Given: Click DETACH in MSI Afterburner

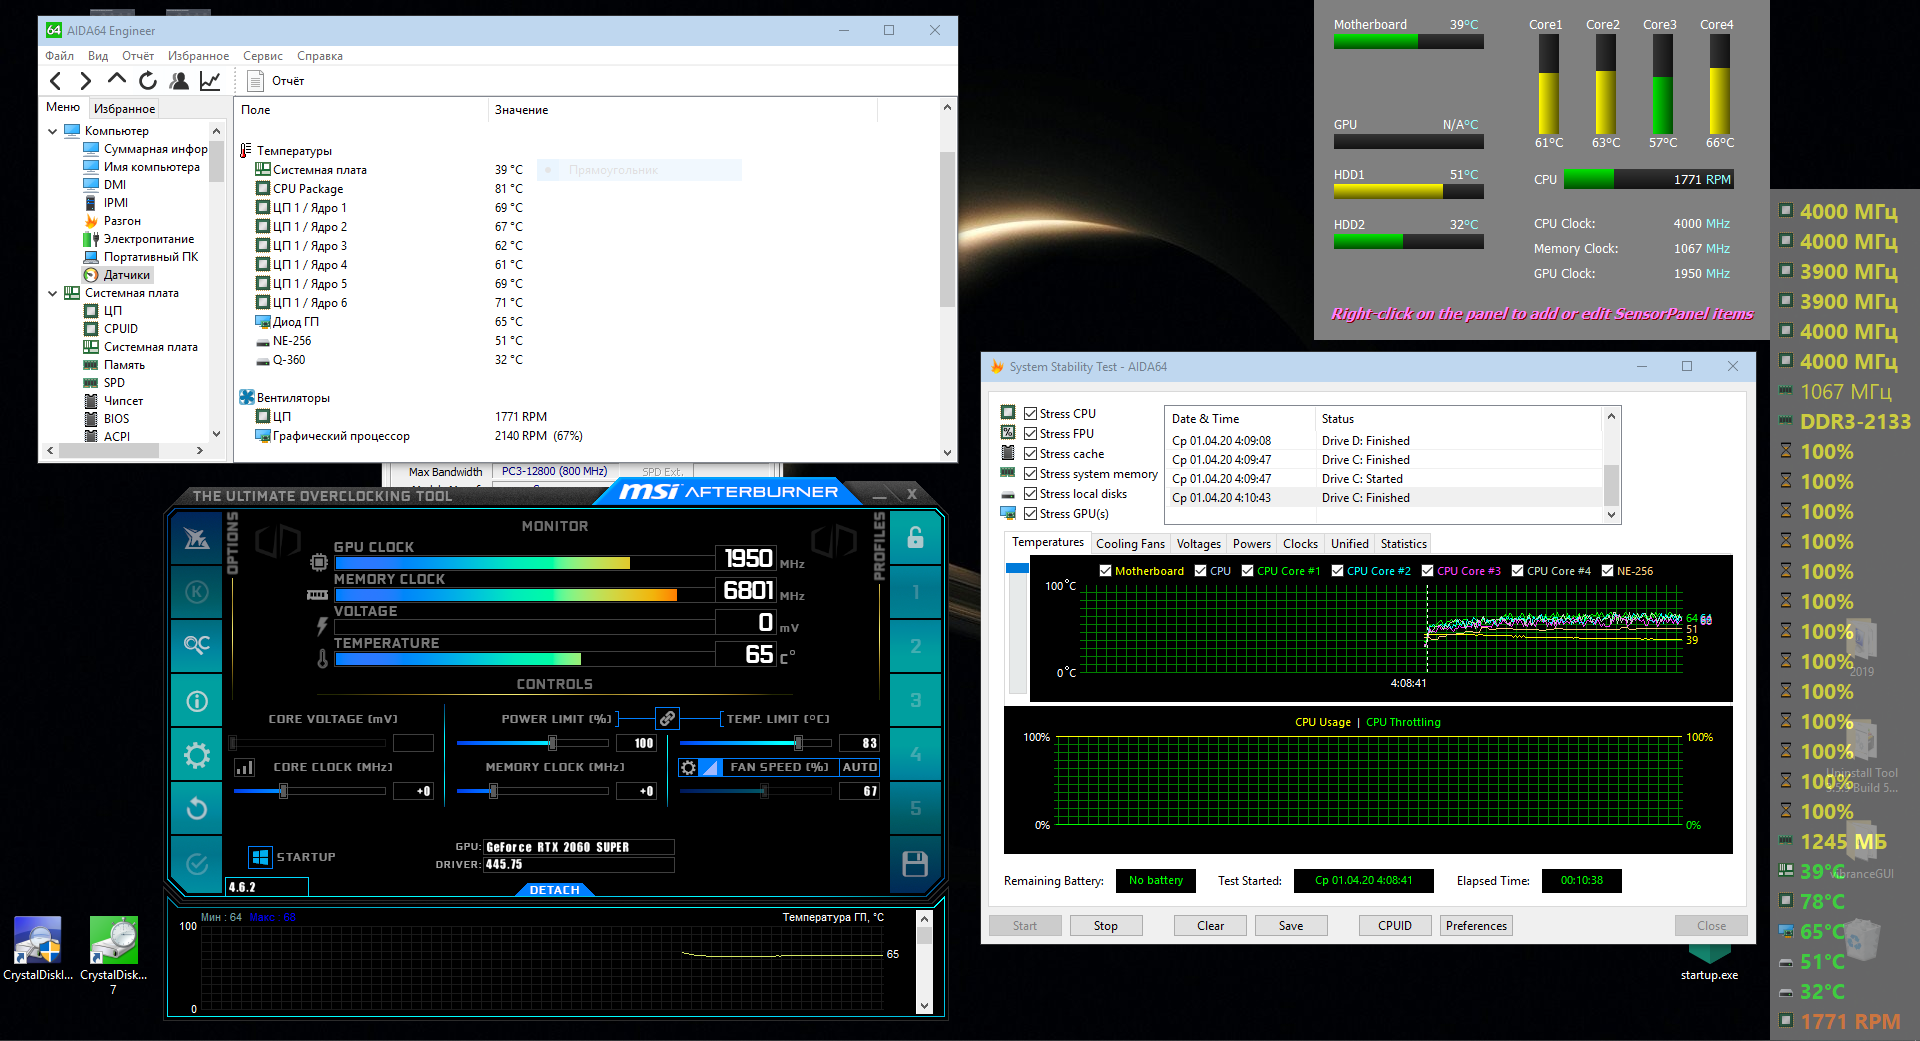Looking at the screenshot, I should pyautogui.click(x=555, y=890).
